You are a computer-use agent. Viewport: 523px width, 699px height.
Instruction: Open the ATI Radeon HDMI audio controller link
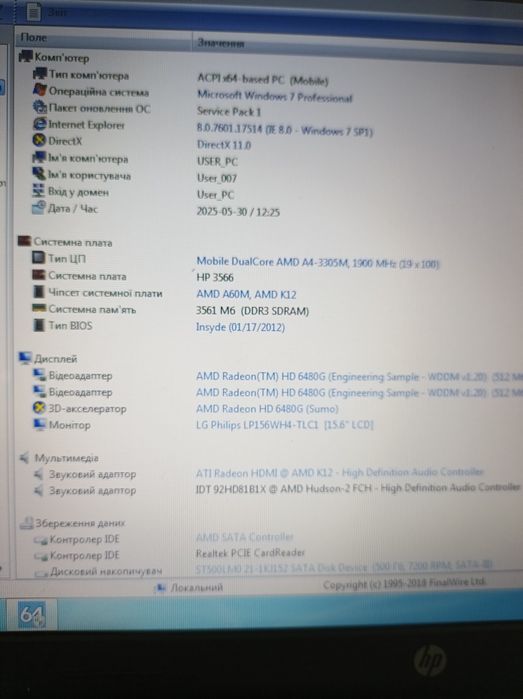[340, 472]
